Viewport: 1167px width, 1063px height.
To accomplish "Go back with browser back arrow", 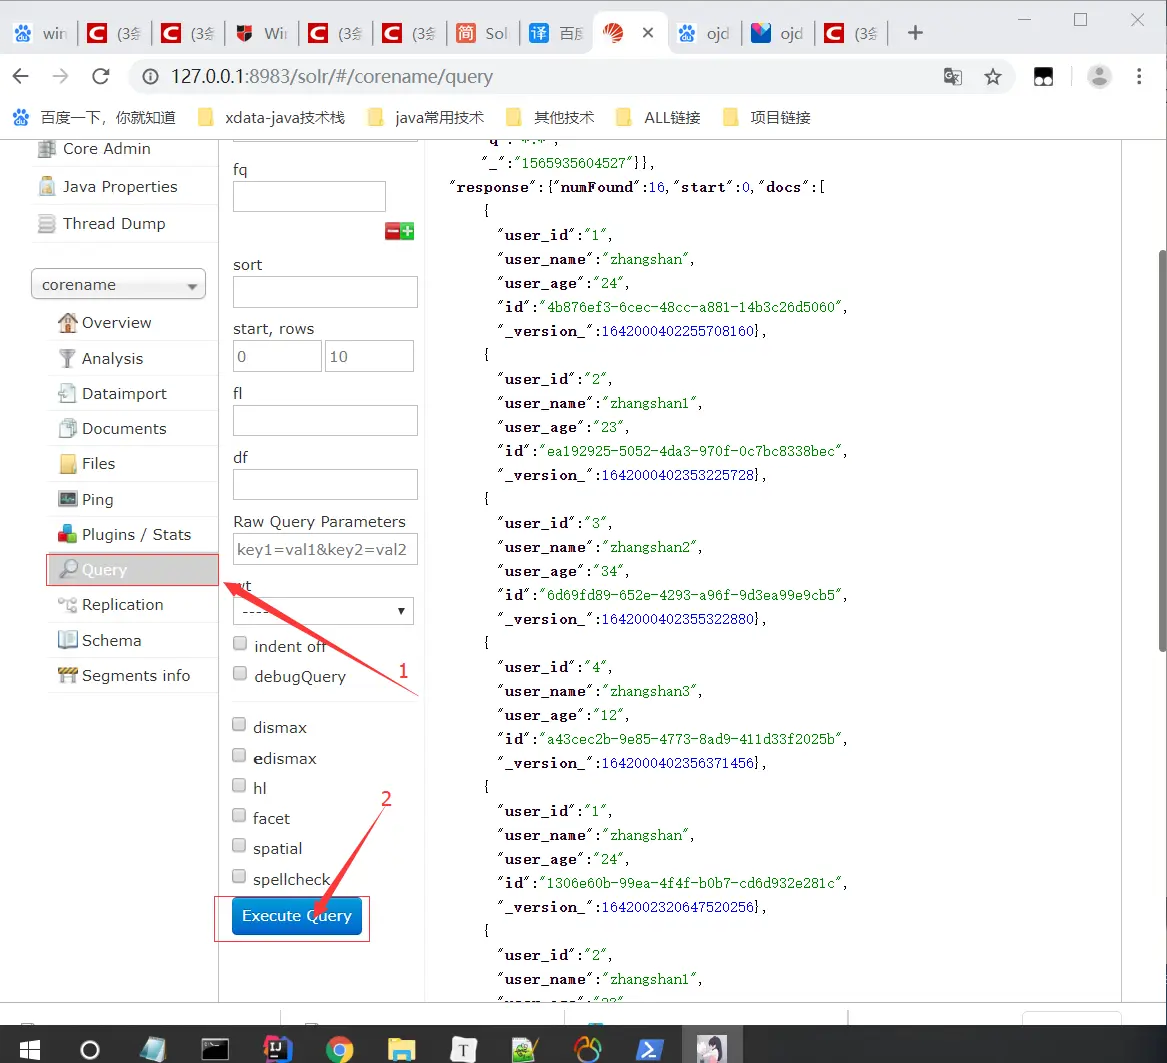I will pos(21,76).
